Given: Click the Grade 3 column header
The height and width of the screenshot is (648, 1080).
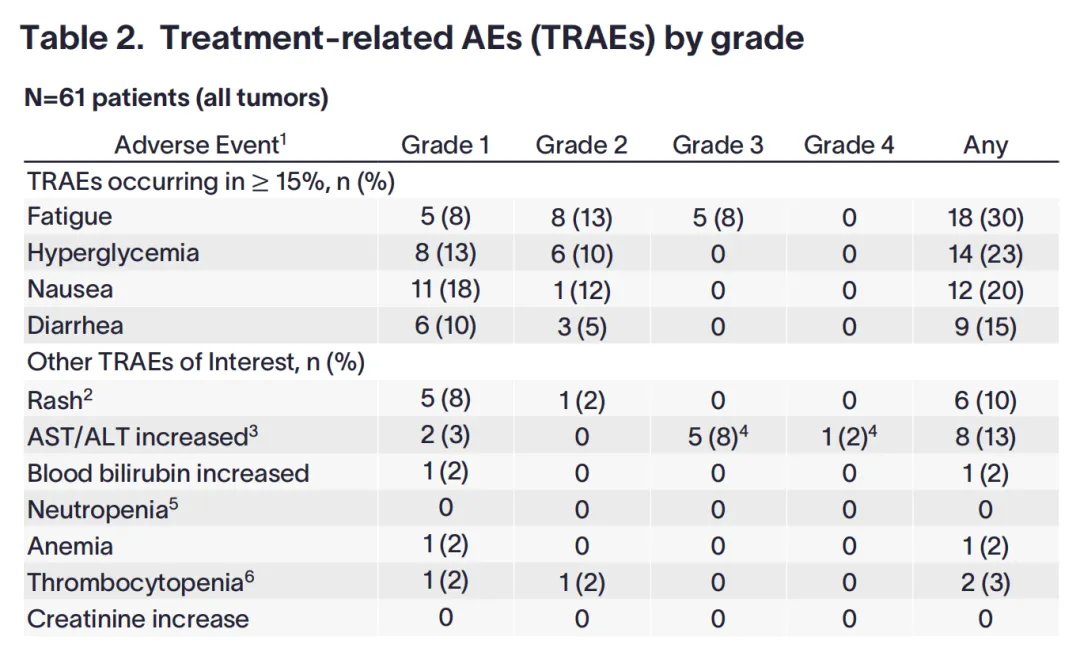Looking at the screenshot, I should 717,145.
